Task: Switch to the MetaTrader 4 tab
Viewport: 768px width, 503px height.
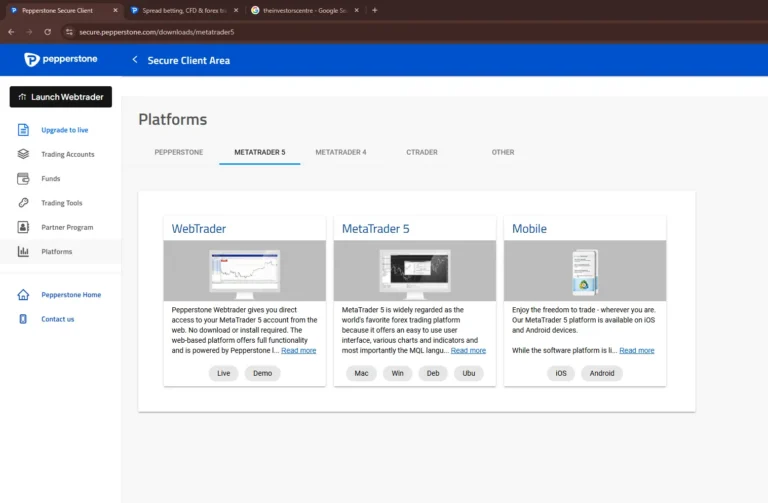Action: (341, 152)
